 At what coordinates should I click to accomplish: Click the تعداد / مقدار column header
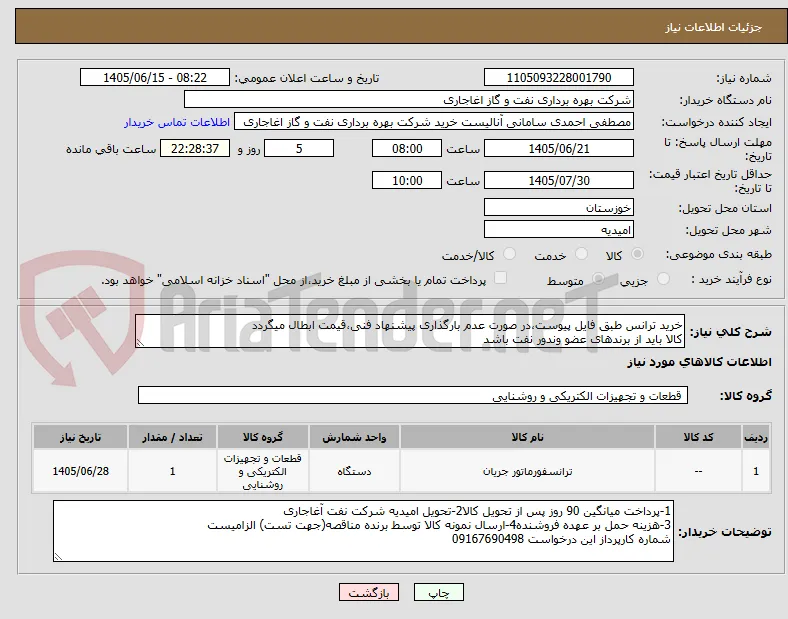coord(172,437)
